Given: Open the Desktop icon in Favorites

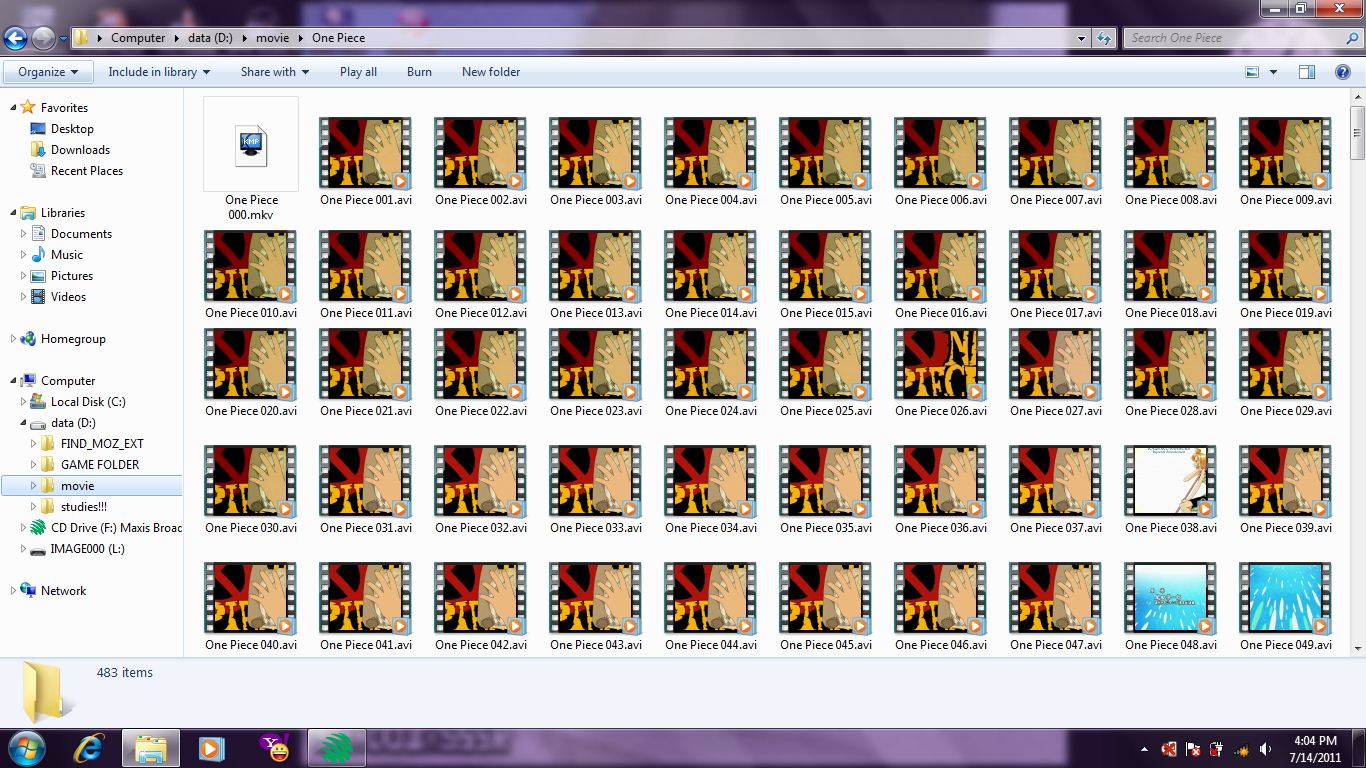Looking at the screenshot, I should pyautogui.click(x=38, y=129).
